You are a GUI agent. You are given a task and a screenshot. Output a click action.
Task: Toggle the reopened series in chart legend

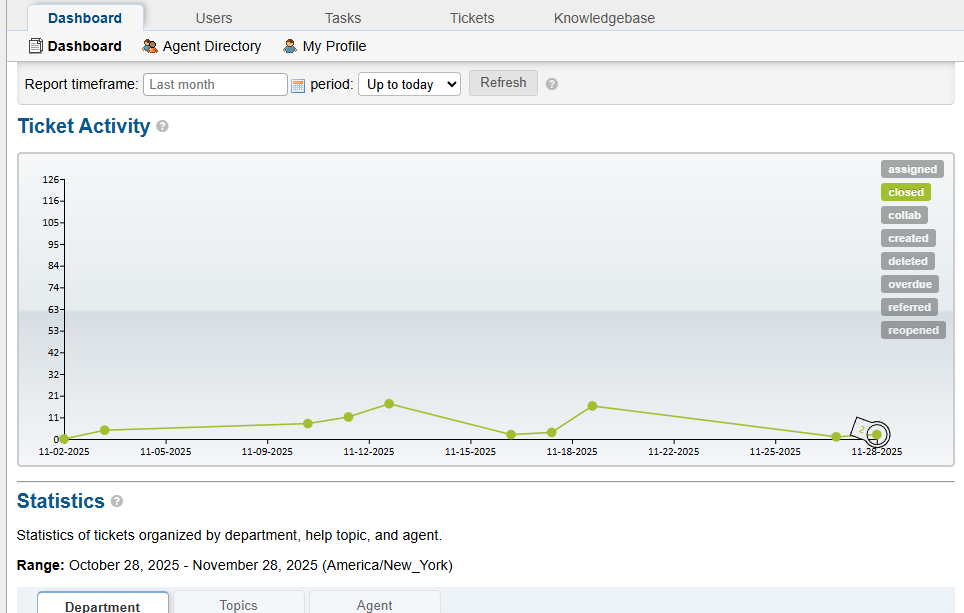pos(913,330)
